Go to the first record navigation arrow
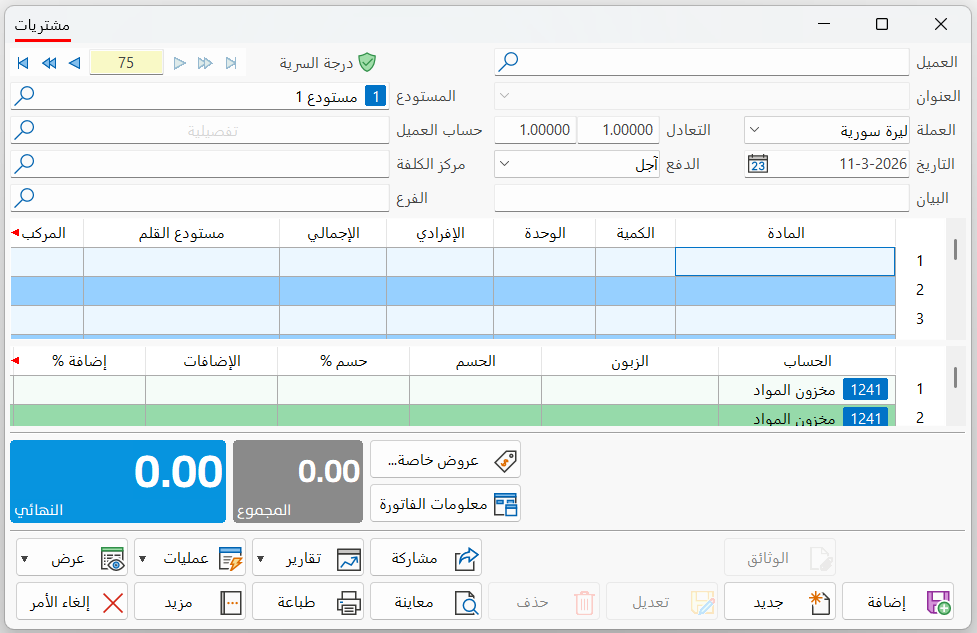Viewport: 977px width, 633px height. point(23,63)
